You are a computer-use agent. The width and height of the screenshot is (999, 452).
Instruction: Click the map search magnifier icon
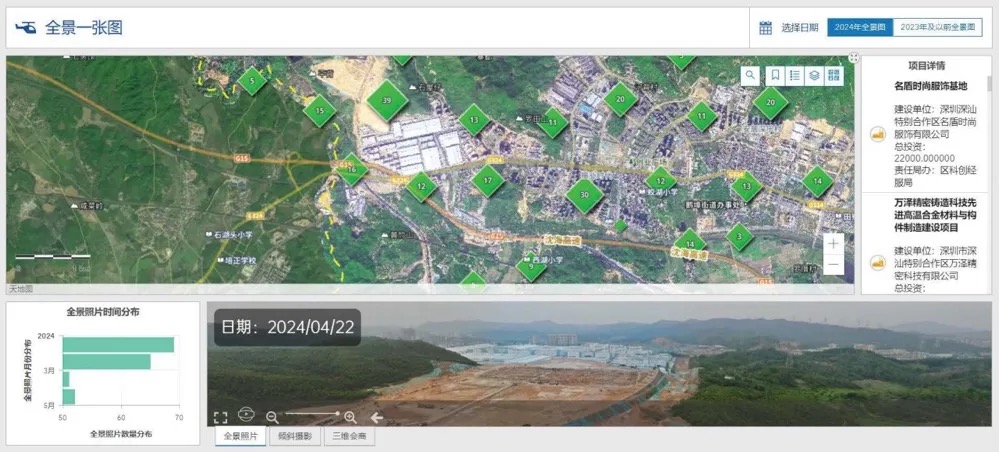[x=750, y=76]
